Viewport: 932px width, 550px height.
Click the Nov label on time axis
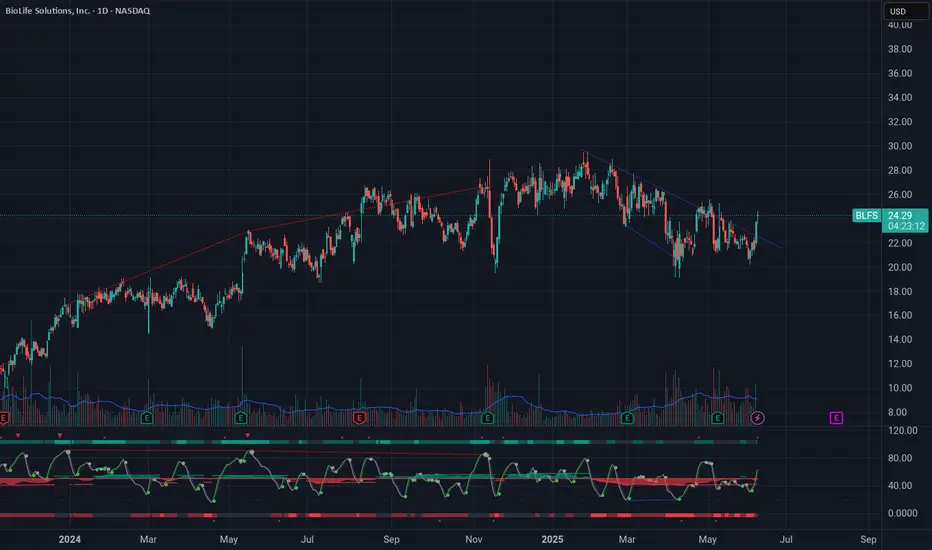(x=474, y=539)
